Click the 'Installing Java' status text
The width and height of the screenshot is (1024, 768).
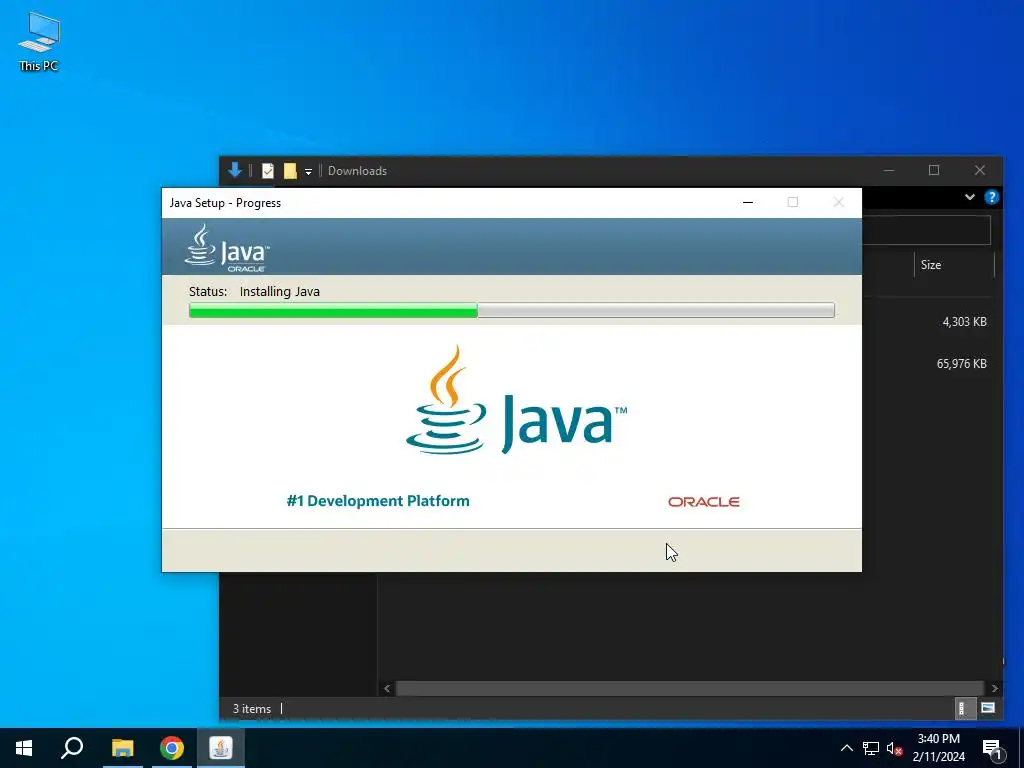coord(280,291)
